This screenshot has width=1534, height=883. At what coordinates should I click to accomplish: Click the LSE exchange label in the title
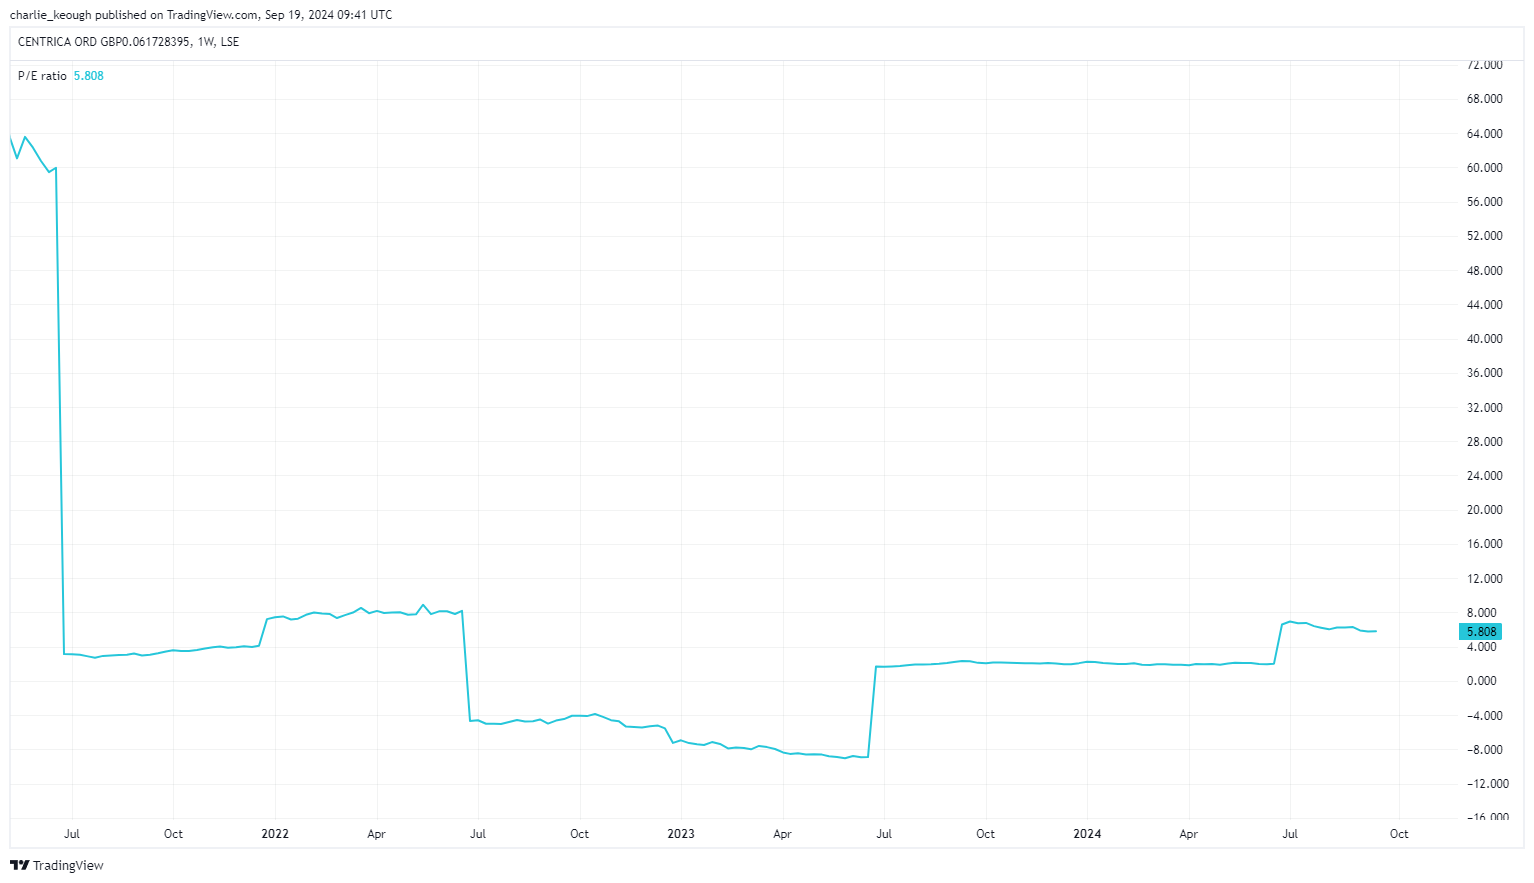(x=230, y=42)
